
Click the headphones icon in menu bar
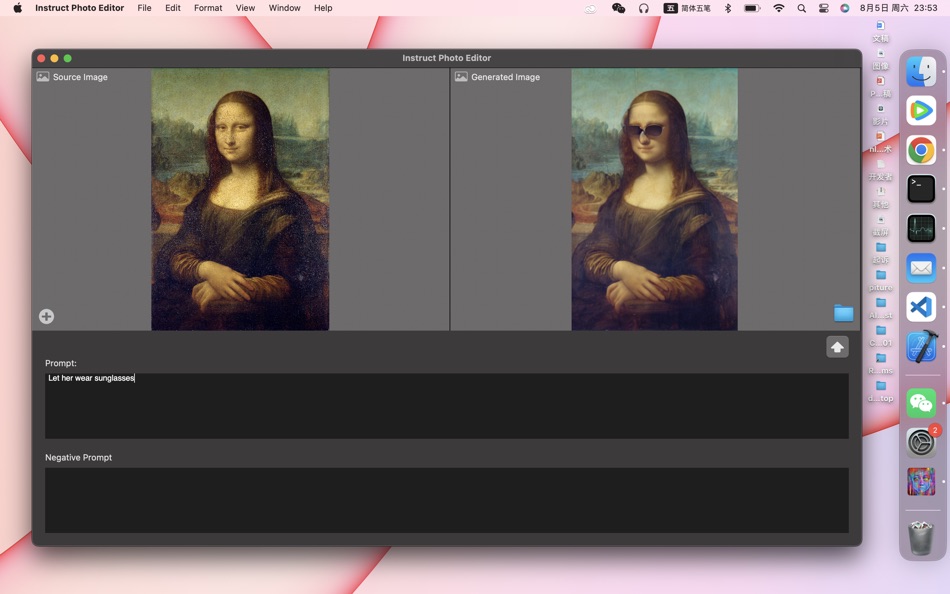click(x=643, y=8)
